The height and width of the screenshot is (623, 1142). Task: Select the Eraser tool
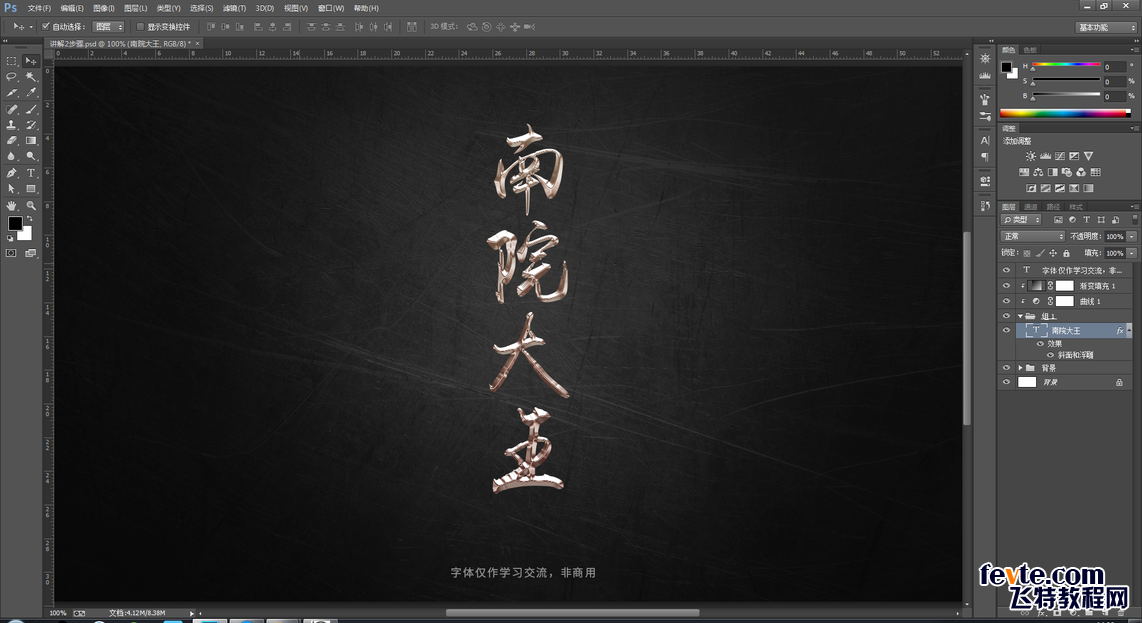(x=11, y=141)
